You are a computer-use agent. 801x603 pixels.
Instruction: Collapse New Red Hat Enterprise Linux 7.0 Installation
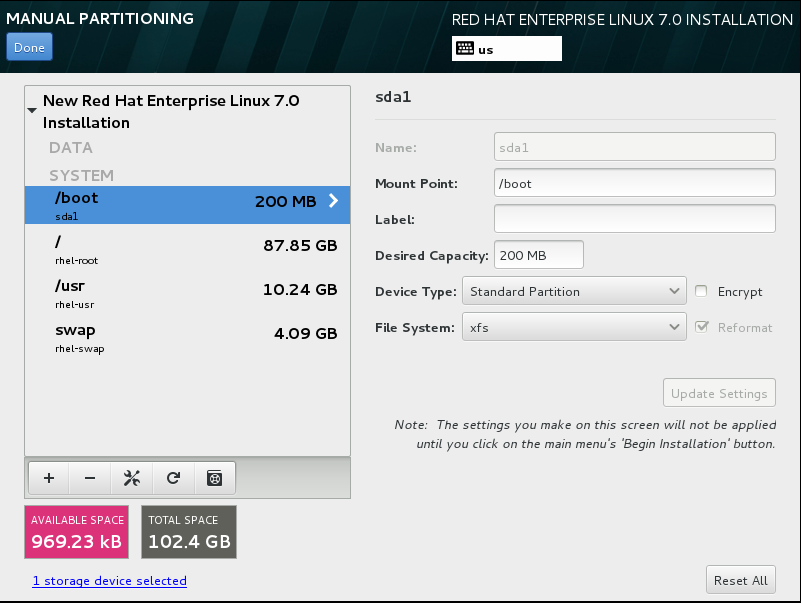point(32,110)
